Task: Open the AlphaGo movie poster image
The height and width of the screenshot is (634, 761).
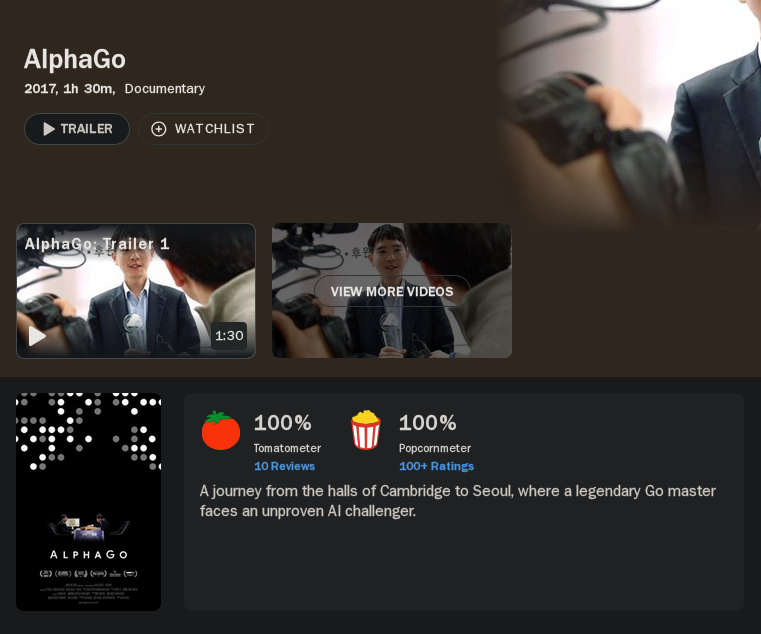Action: click(x=88, y=502)
